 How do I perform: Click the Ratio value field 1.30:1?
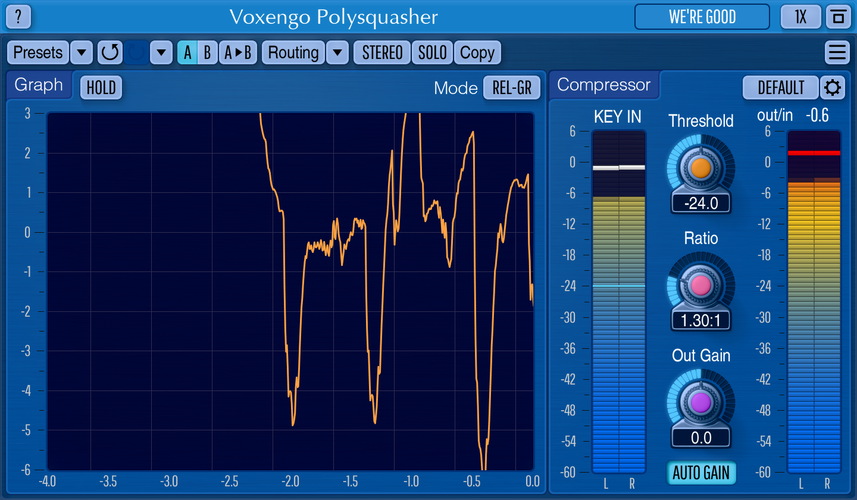(x=701, y=320)
